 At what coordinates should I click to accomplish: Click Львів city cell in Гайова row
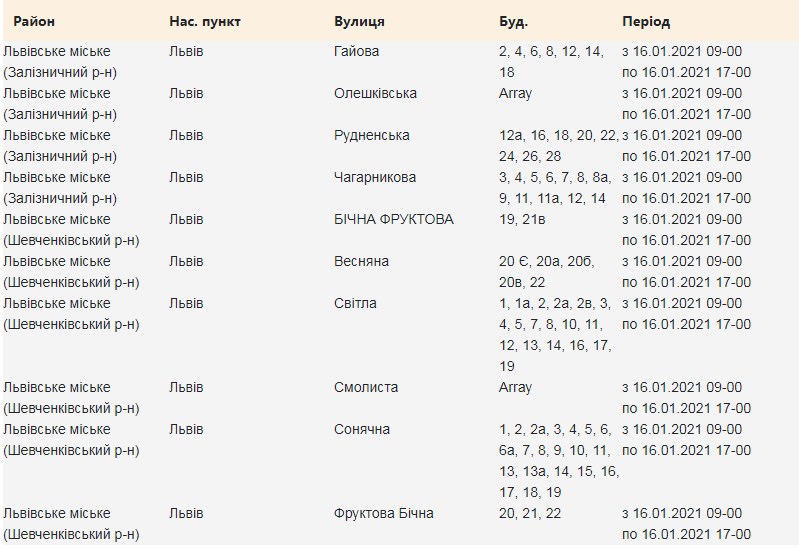[186, 51]
